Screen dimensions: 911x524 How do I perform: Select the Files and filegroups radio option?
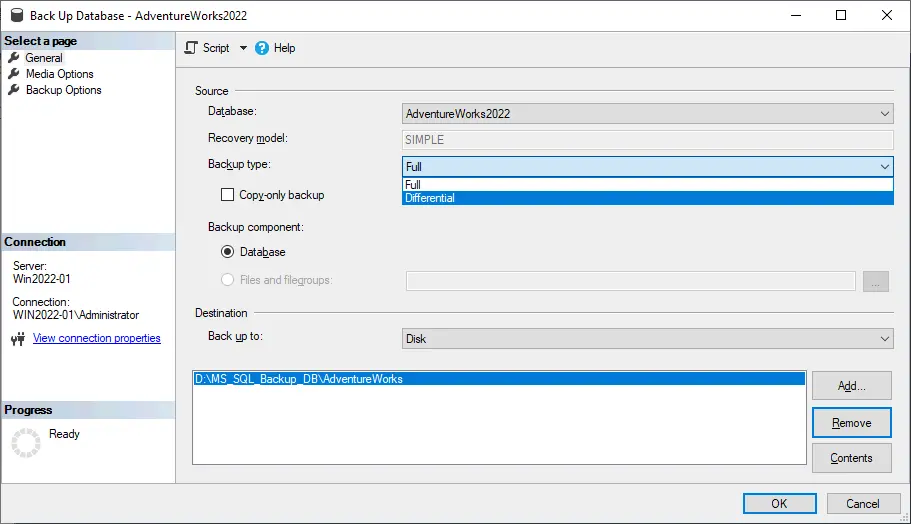pyautogui.click(x=227, y=280)
